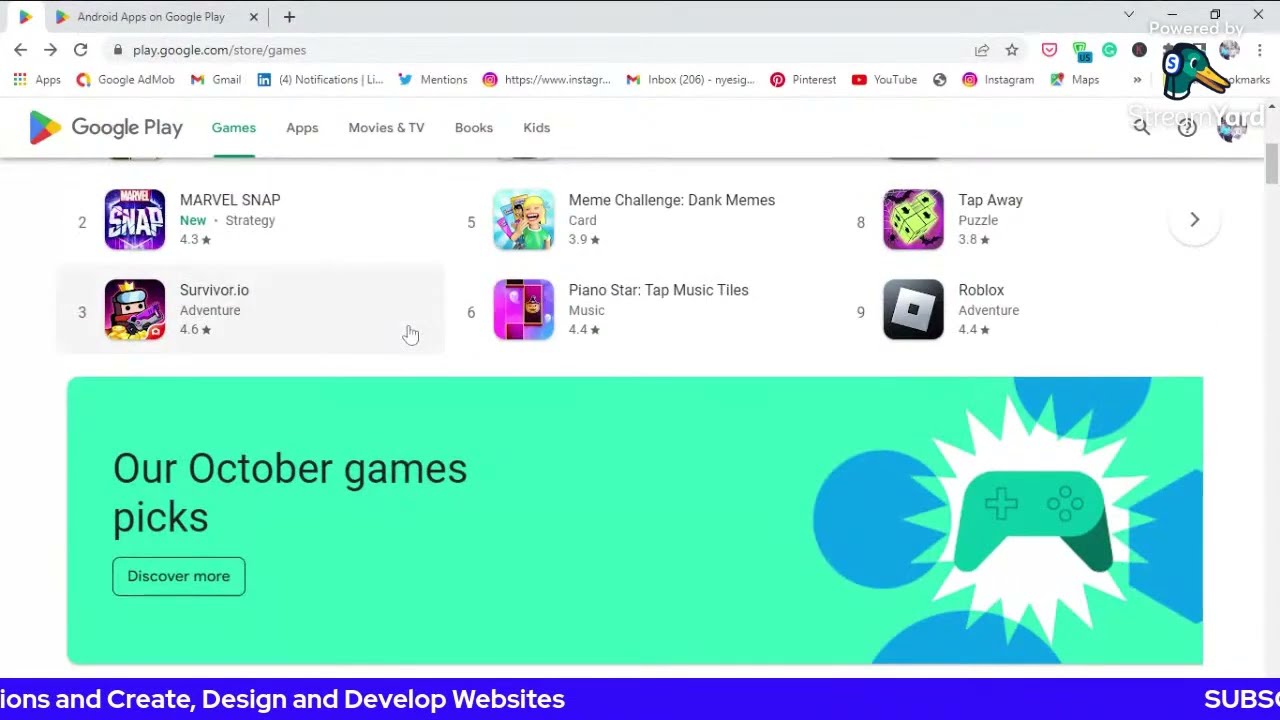Bookmark this page with the star icon
The height and width of the screenshot is (720, 1280).
(1012, 50)
